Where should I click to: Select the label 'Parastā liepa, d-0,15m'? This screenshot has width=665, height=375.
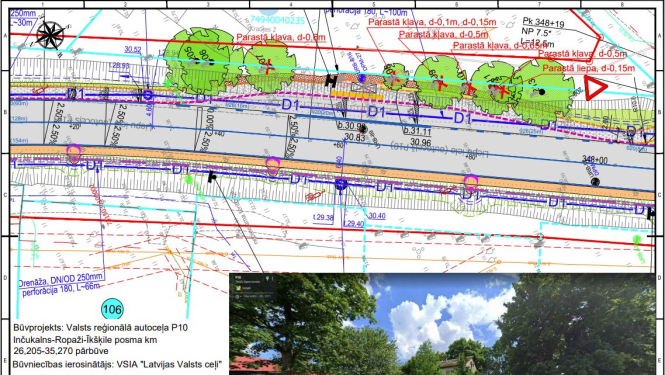589,68
